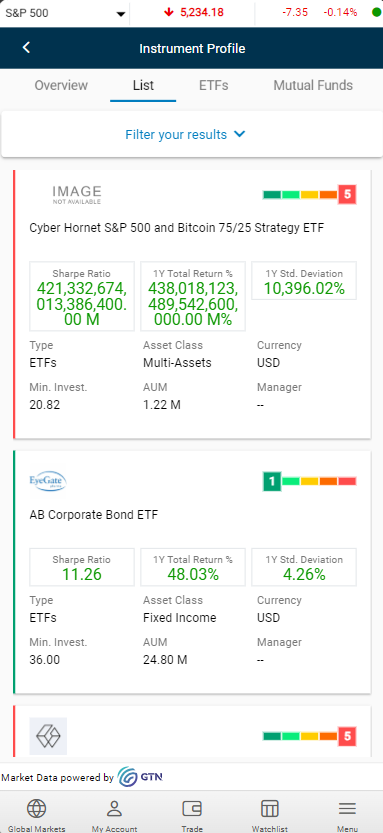Image resolution: width=383 pixels, height=833 pixels.
Task: Switch to the ETFs tab
Action: [x=214, y=86]
